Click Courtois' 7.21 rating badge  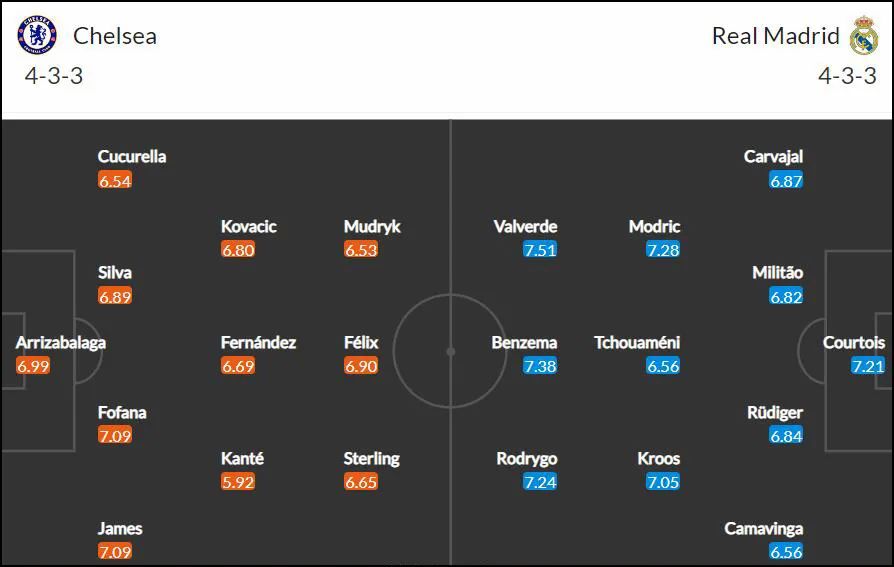point(868,365)
